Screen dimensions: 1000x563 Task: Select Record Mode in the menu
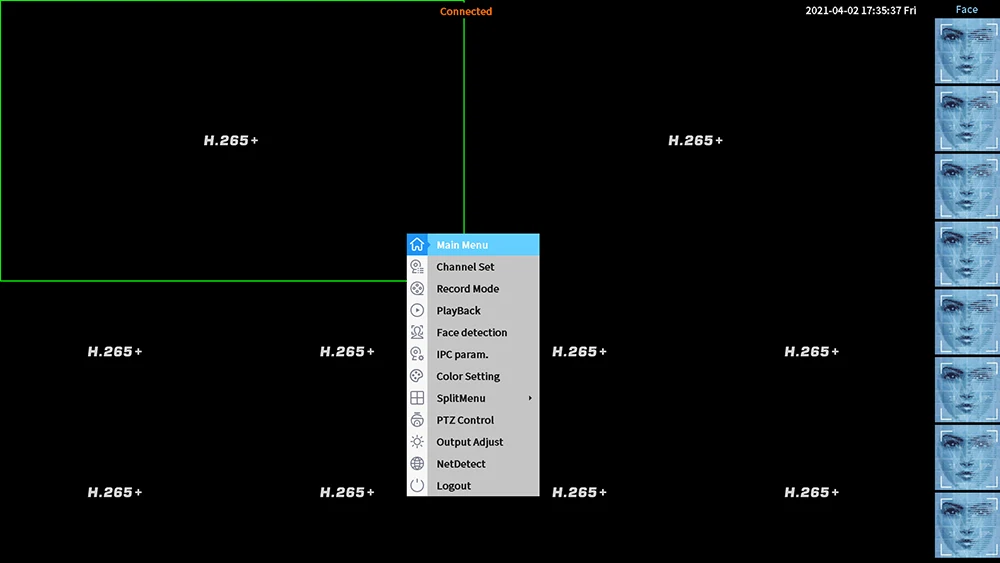tap(473, 288)
